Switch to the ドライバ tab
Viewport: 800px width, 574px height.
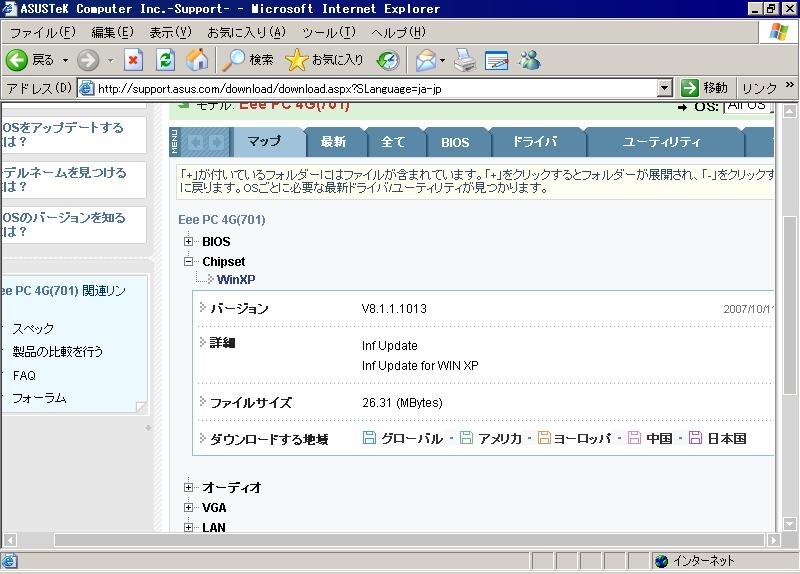coord(535,142)
